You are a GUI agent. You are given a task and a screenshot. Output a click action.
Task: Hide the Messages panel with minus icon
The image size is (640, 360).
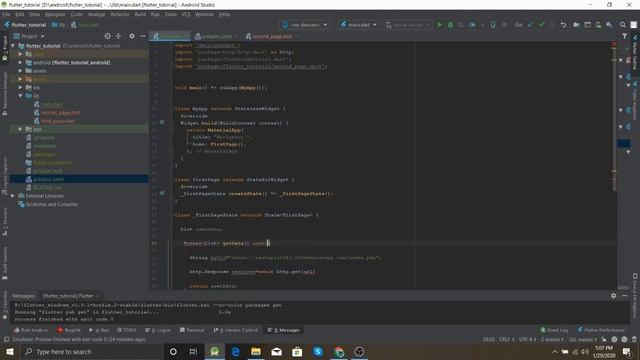click(624, 296)
